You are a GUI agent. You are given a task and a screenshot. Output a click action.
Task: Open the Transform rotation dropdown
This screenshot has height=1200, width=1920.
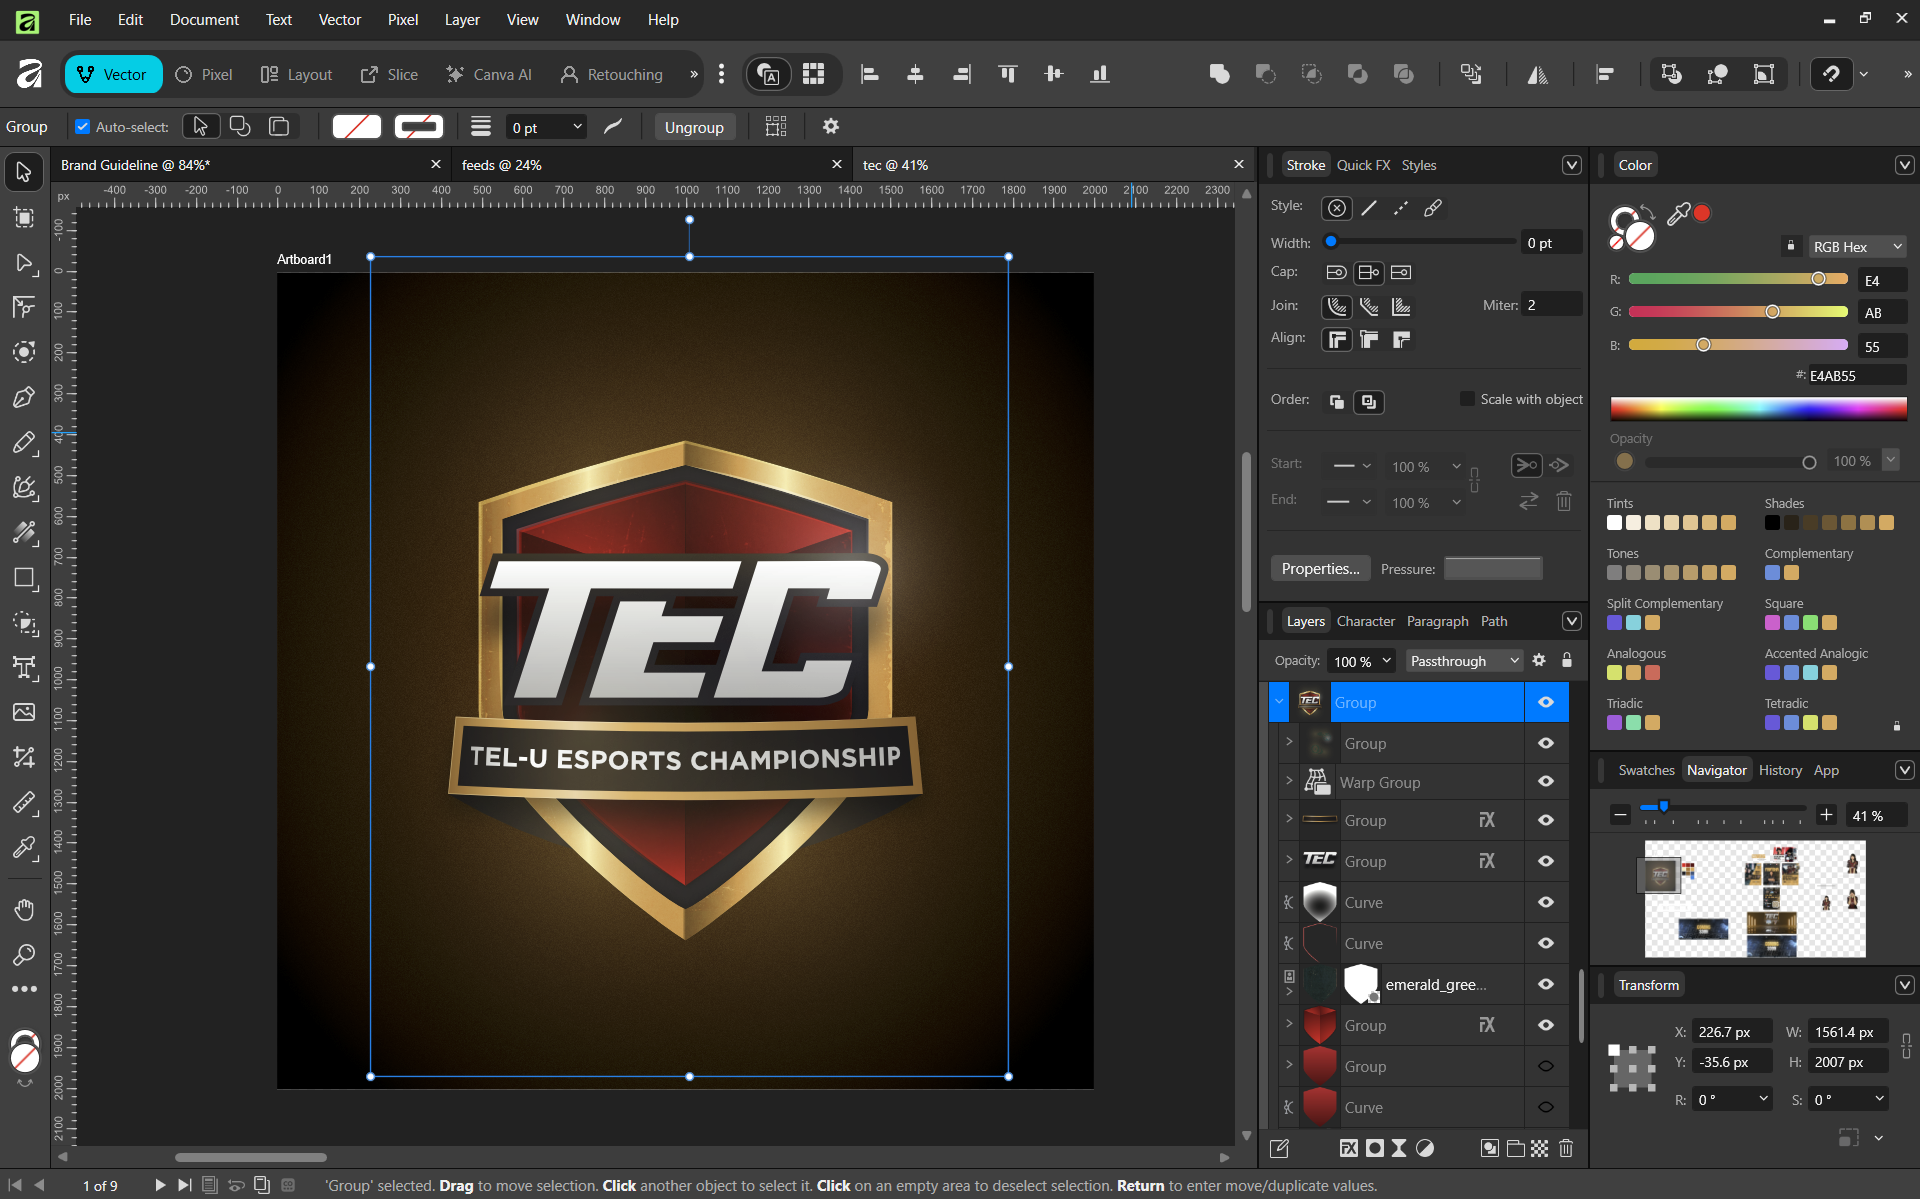tap(1763, 1098)
